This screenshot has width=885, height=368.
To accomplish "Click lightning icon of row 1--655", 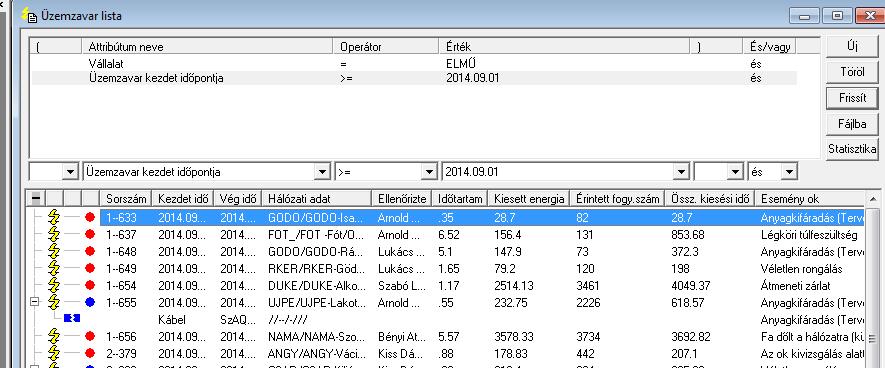I will pyautogui.click(x=54, y=303).
